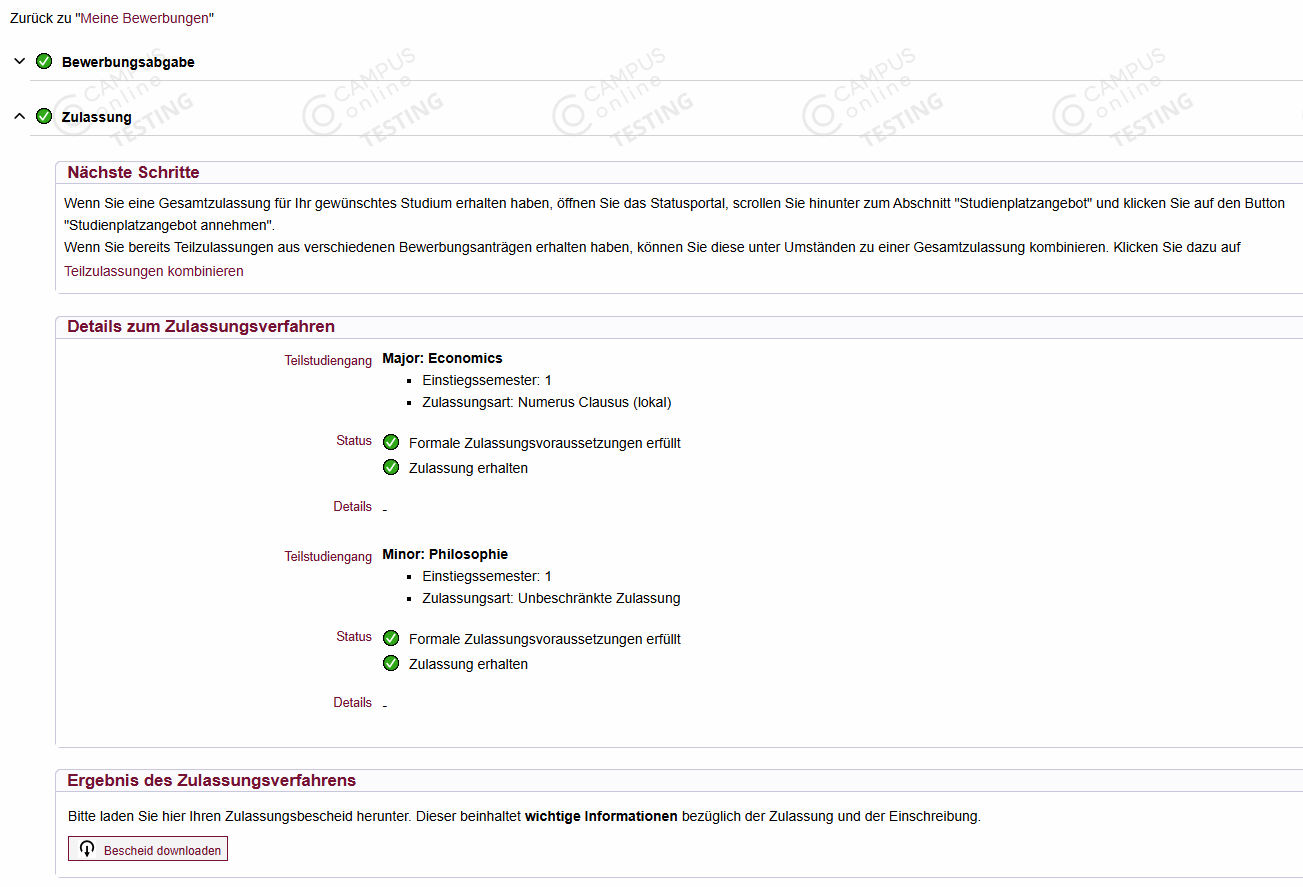Click "Details zum Zulassungsverfahren" heading
The height and width of the screenshot is (887, 1303).
point(201,326)
